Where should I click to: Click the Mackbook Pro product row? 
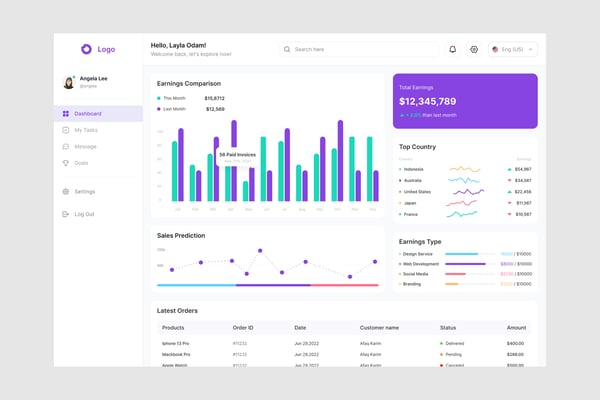tap(344, 354)
